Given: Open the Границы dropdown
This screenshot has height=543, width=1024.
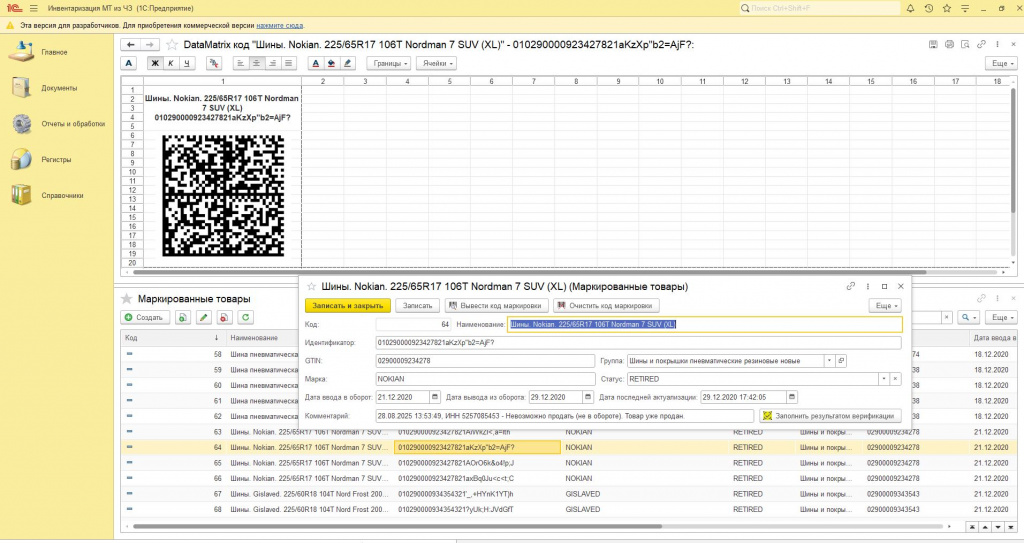Looking at the screenshot, I should (389, 63).
